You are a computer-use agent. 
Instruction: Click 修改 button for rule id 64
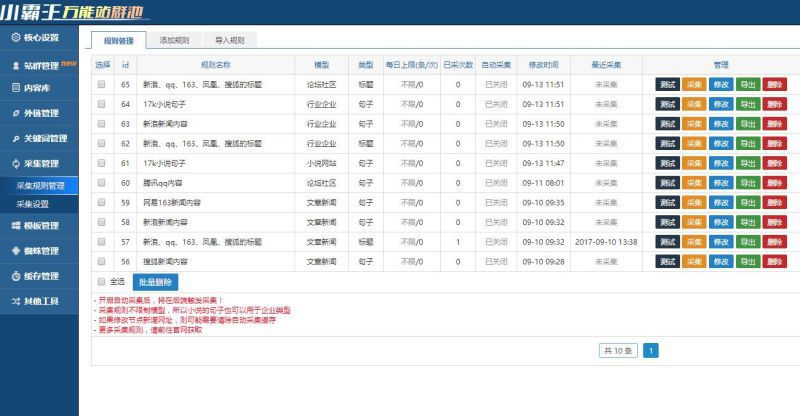tap(721, 104)
